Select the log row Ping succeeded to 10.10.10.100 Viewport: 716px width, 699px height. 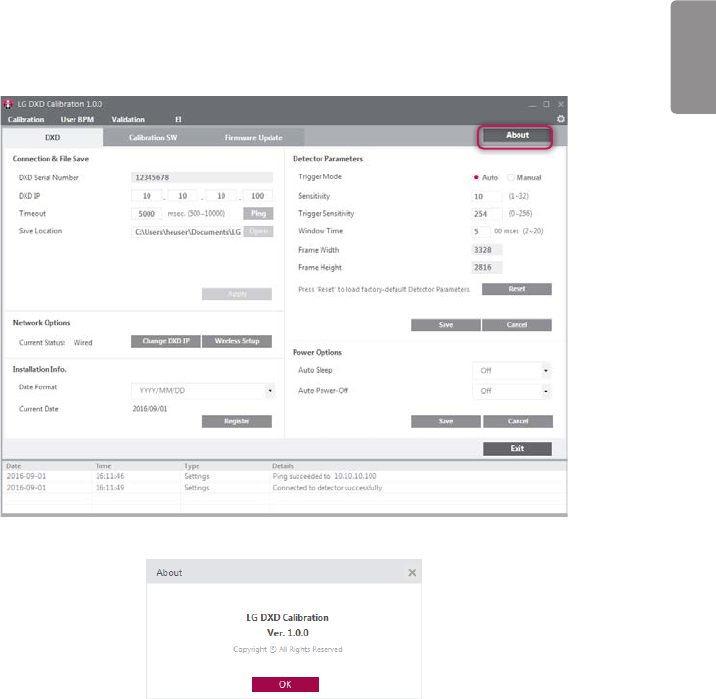284,476
